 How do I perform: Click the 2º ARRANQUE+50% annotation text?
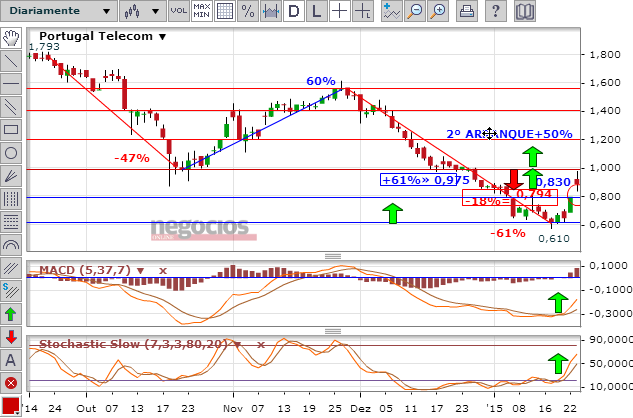(509, 134)
